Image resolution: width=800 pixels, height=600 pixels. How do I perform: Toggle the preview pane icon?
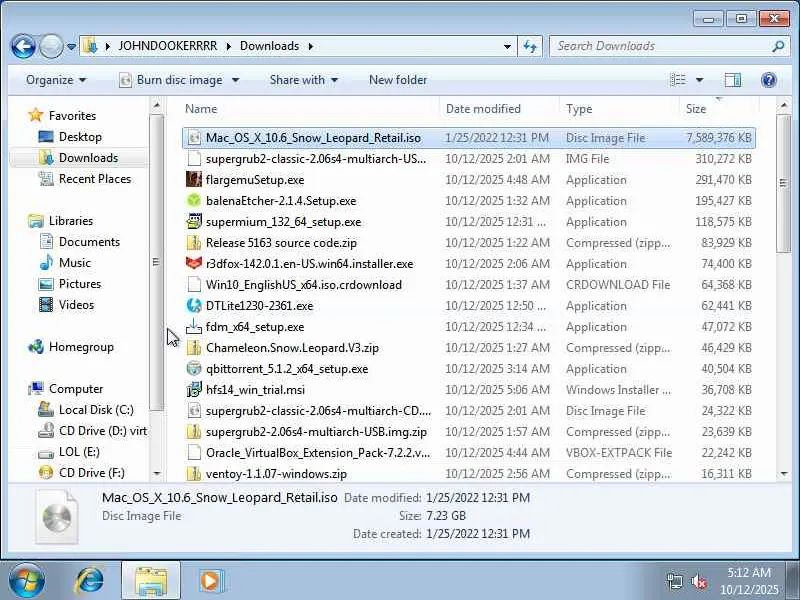pos(733,80)
